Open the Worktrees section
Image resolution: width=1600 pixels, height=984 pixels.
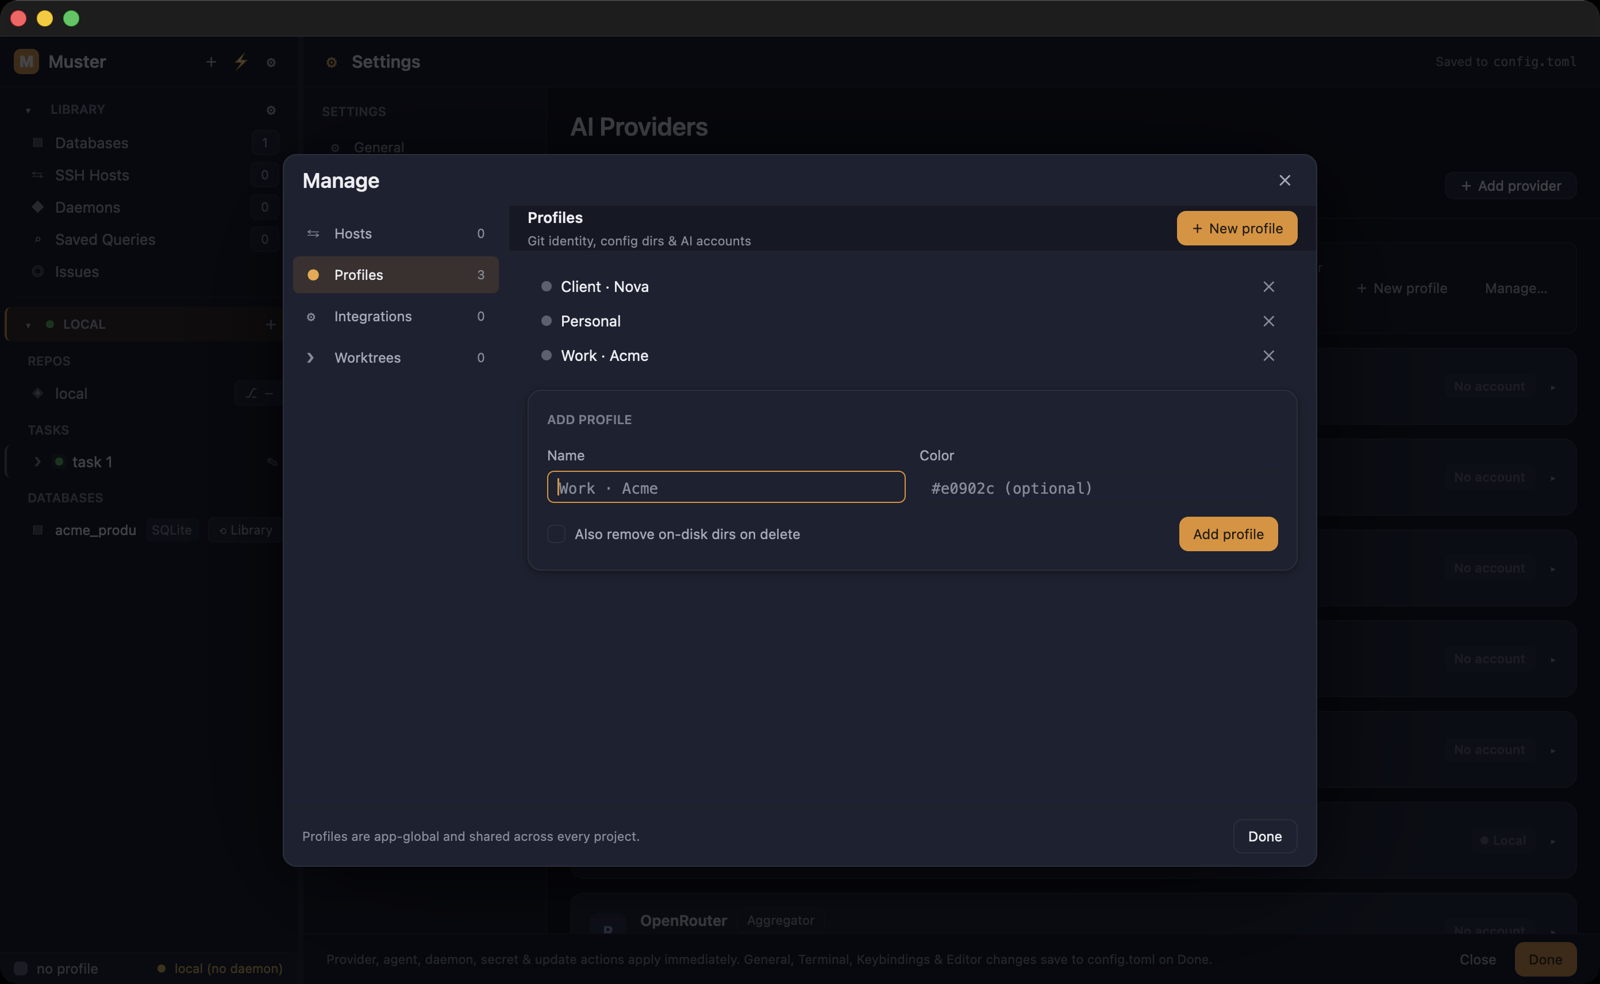pos(396,357)
